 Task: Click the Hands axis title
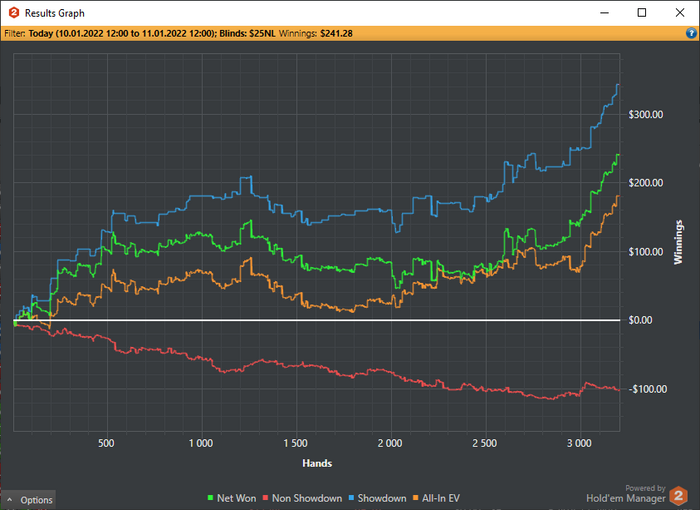tap(317, 463)
